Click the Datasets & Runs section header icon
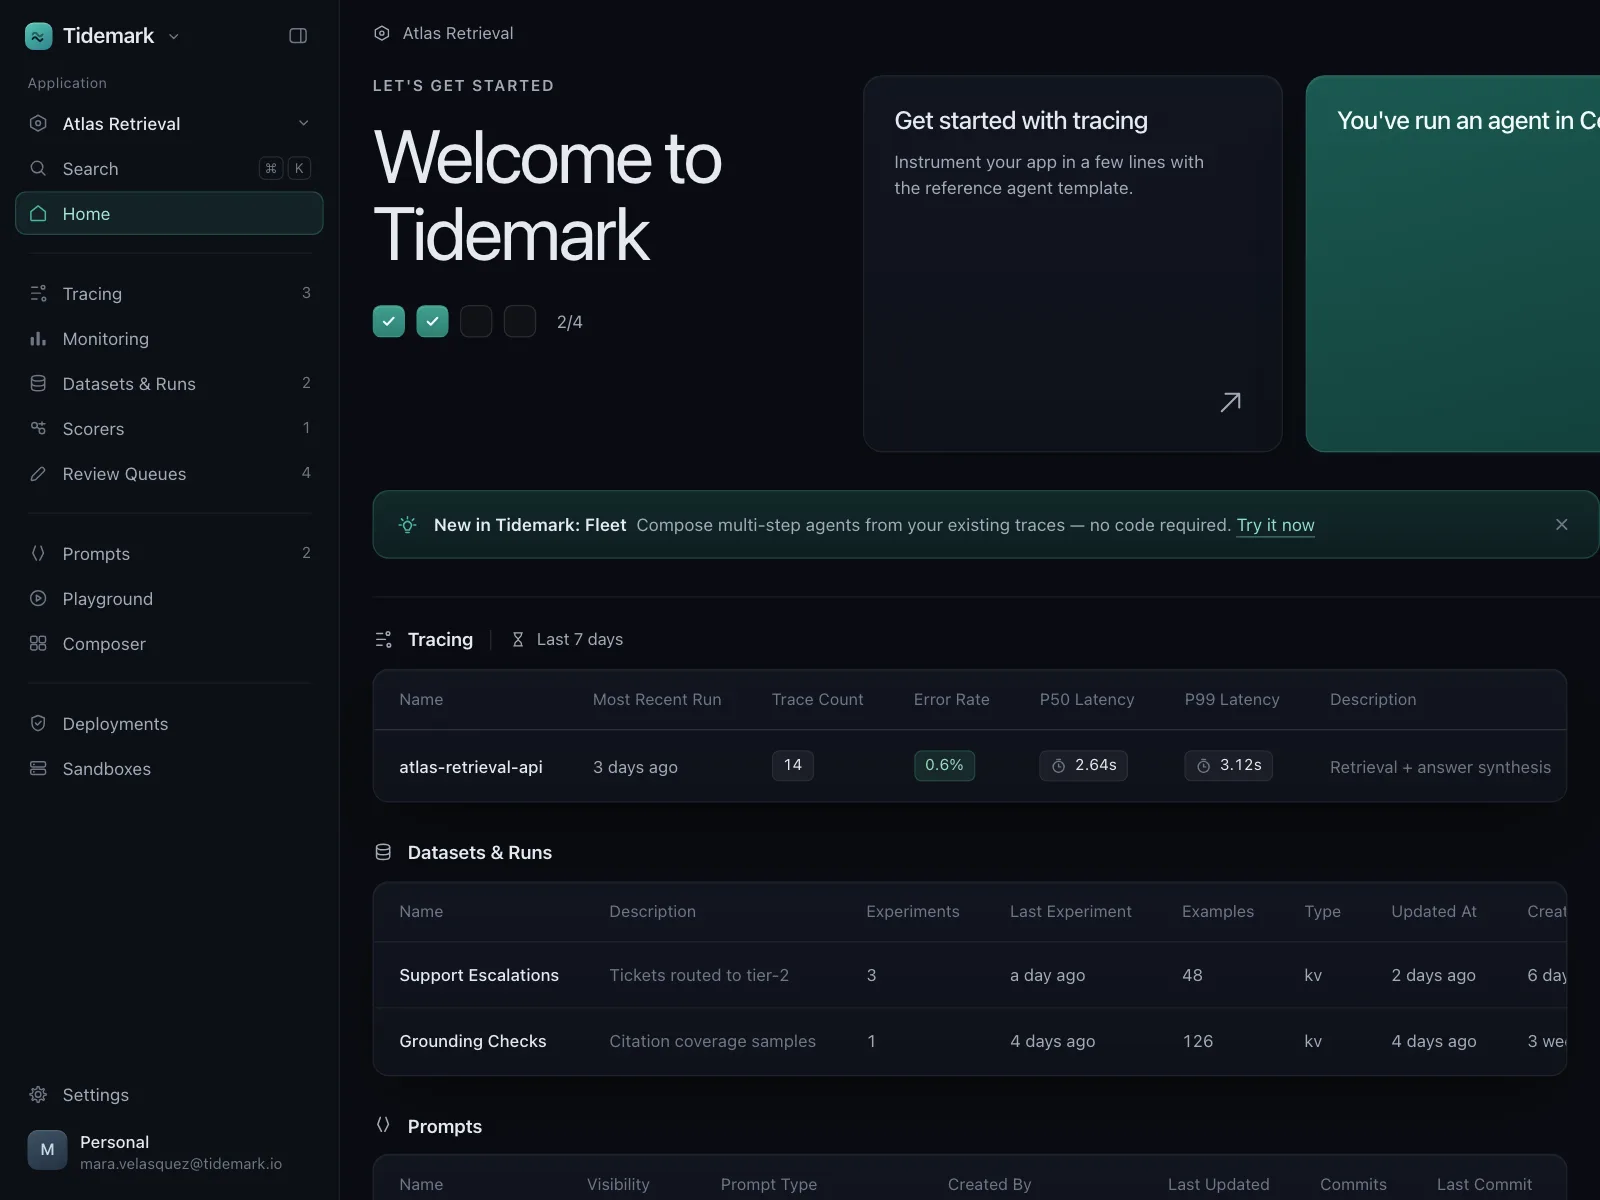The height and width of the screenshot is (1200, 1600). point(383,852)
